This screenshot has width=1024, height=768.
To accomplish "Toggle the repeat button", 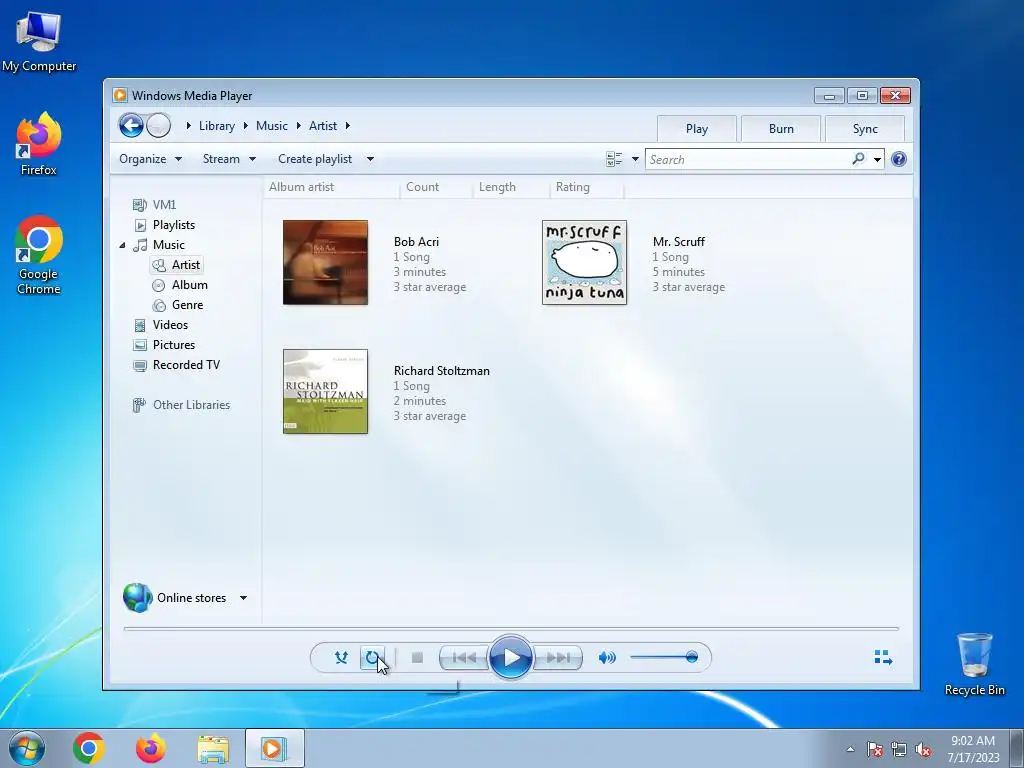I will click(x=372, y=658).
